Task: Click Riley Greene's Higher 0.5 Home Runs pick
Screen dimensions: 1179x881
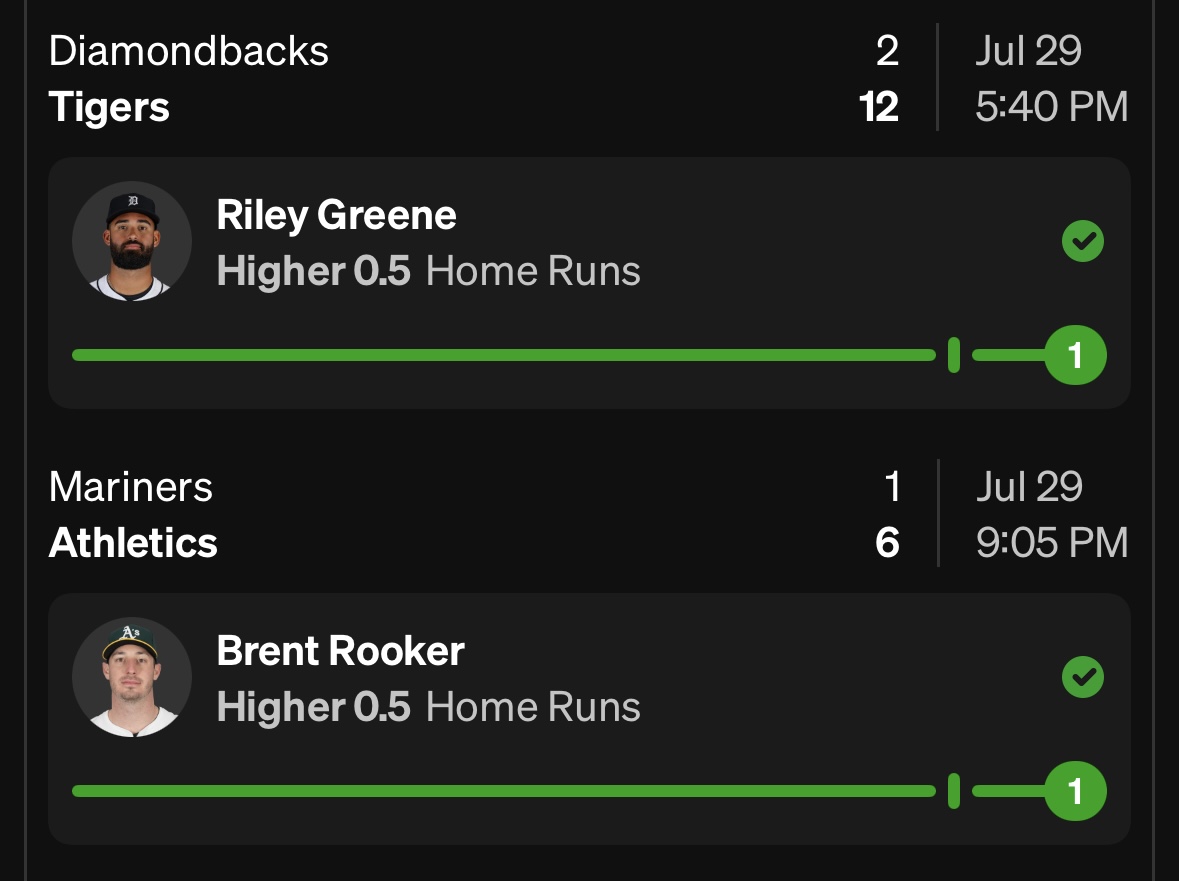Action: [428, 271]
